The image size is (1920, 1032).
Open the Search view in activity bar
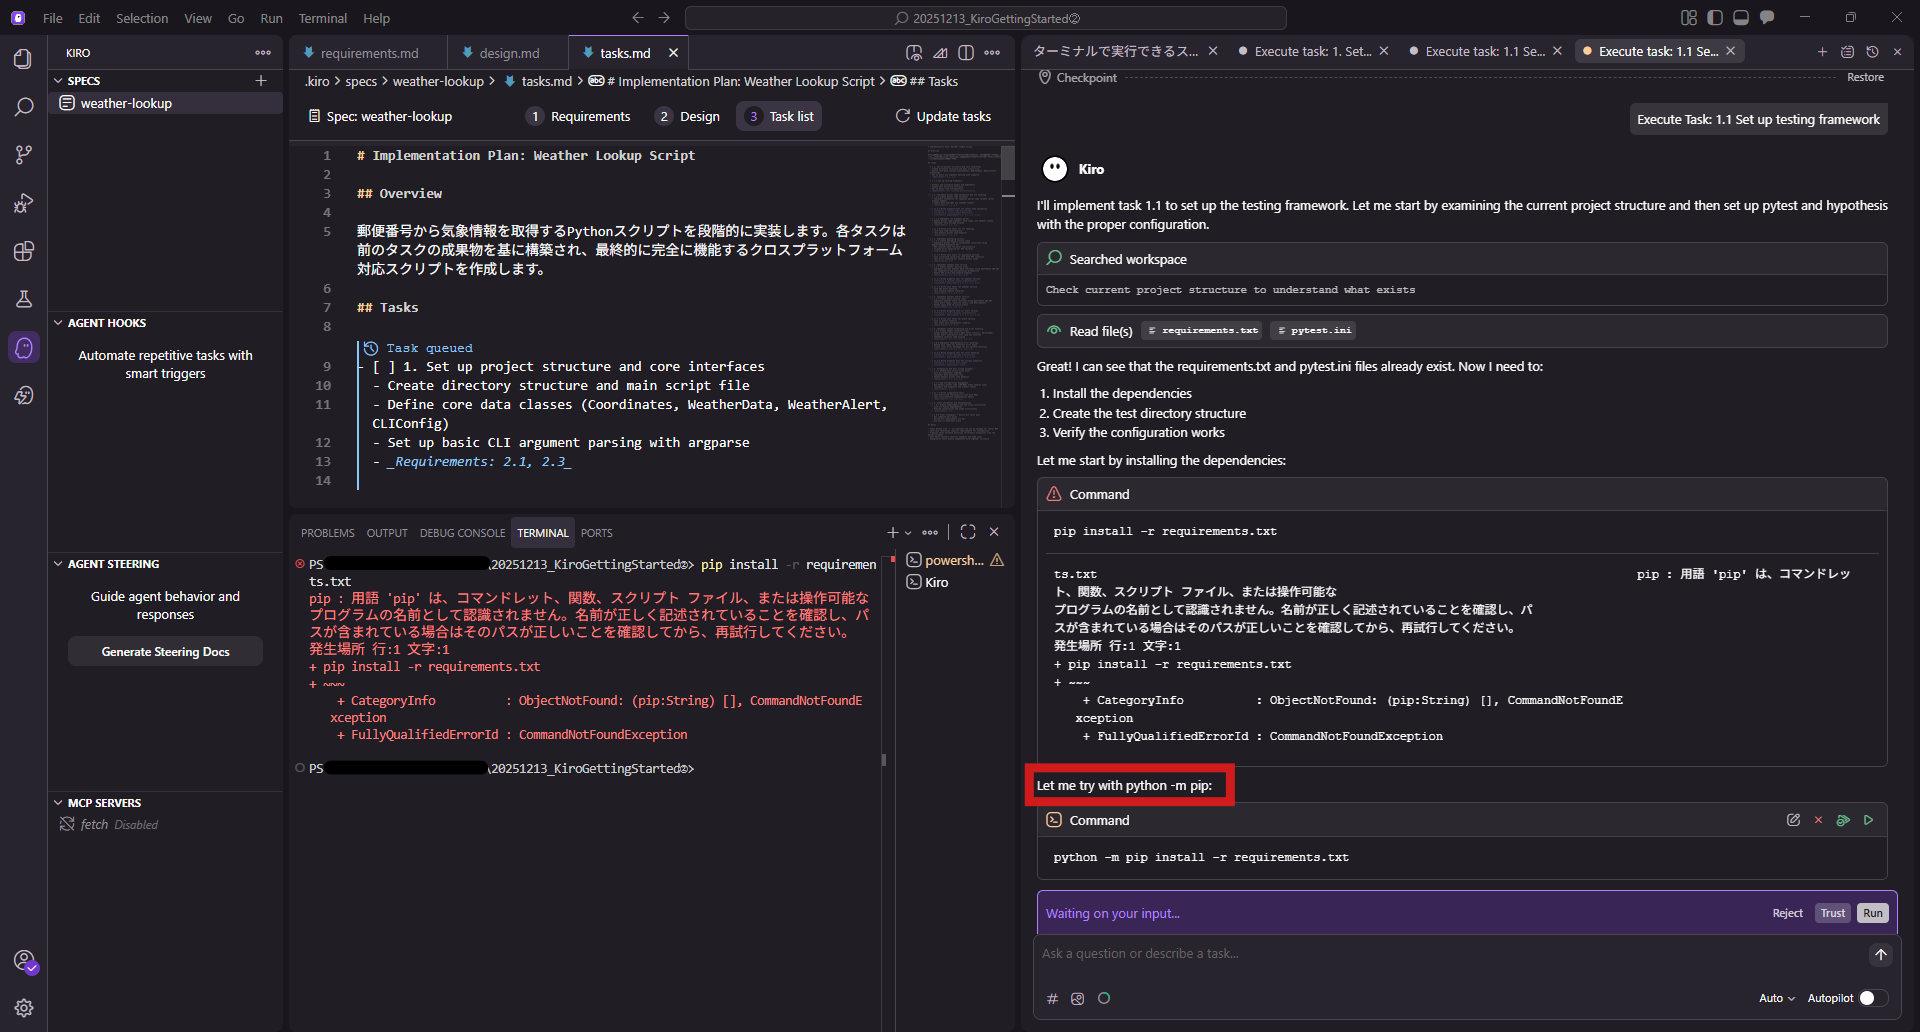pos(24,107)
